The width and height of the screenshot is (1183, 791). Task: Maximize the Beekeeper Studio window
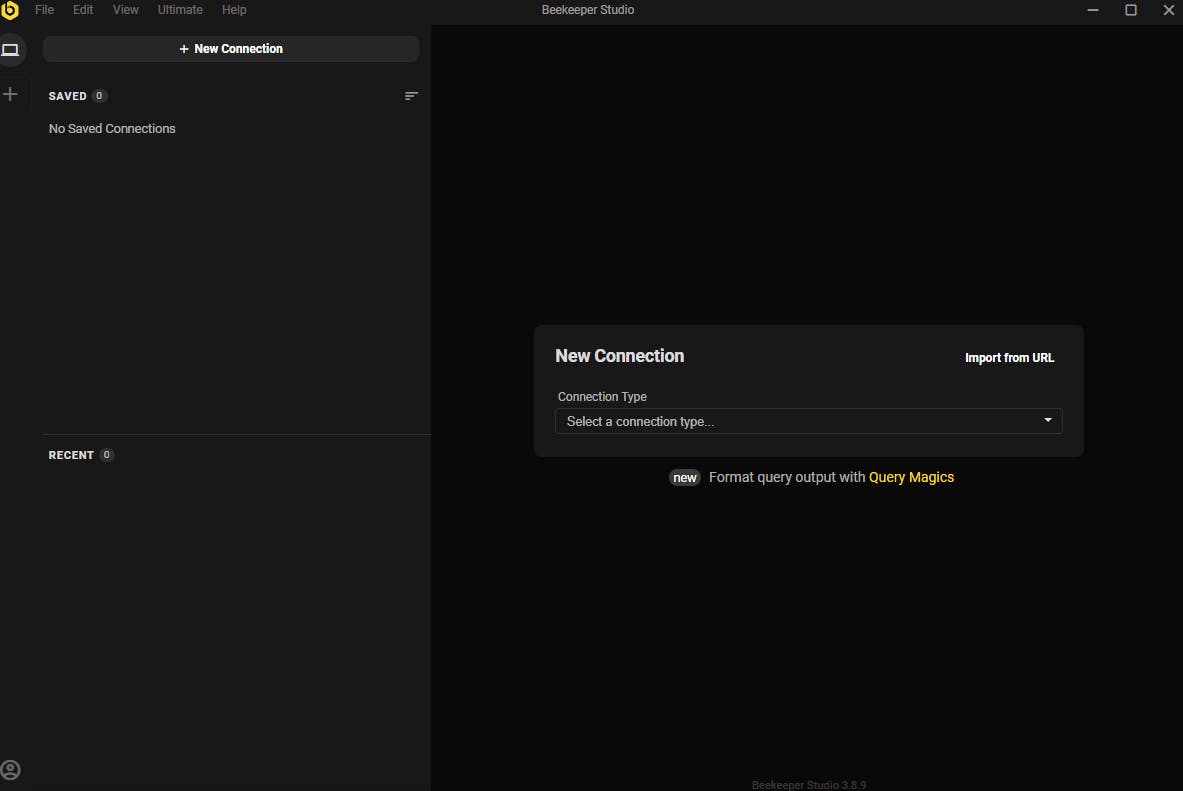(1131, 10)
